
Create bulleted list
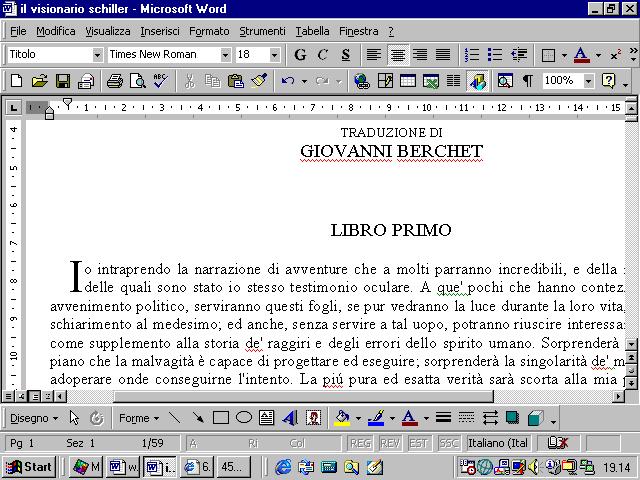tap(495, 55)
